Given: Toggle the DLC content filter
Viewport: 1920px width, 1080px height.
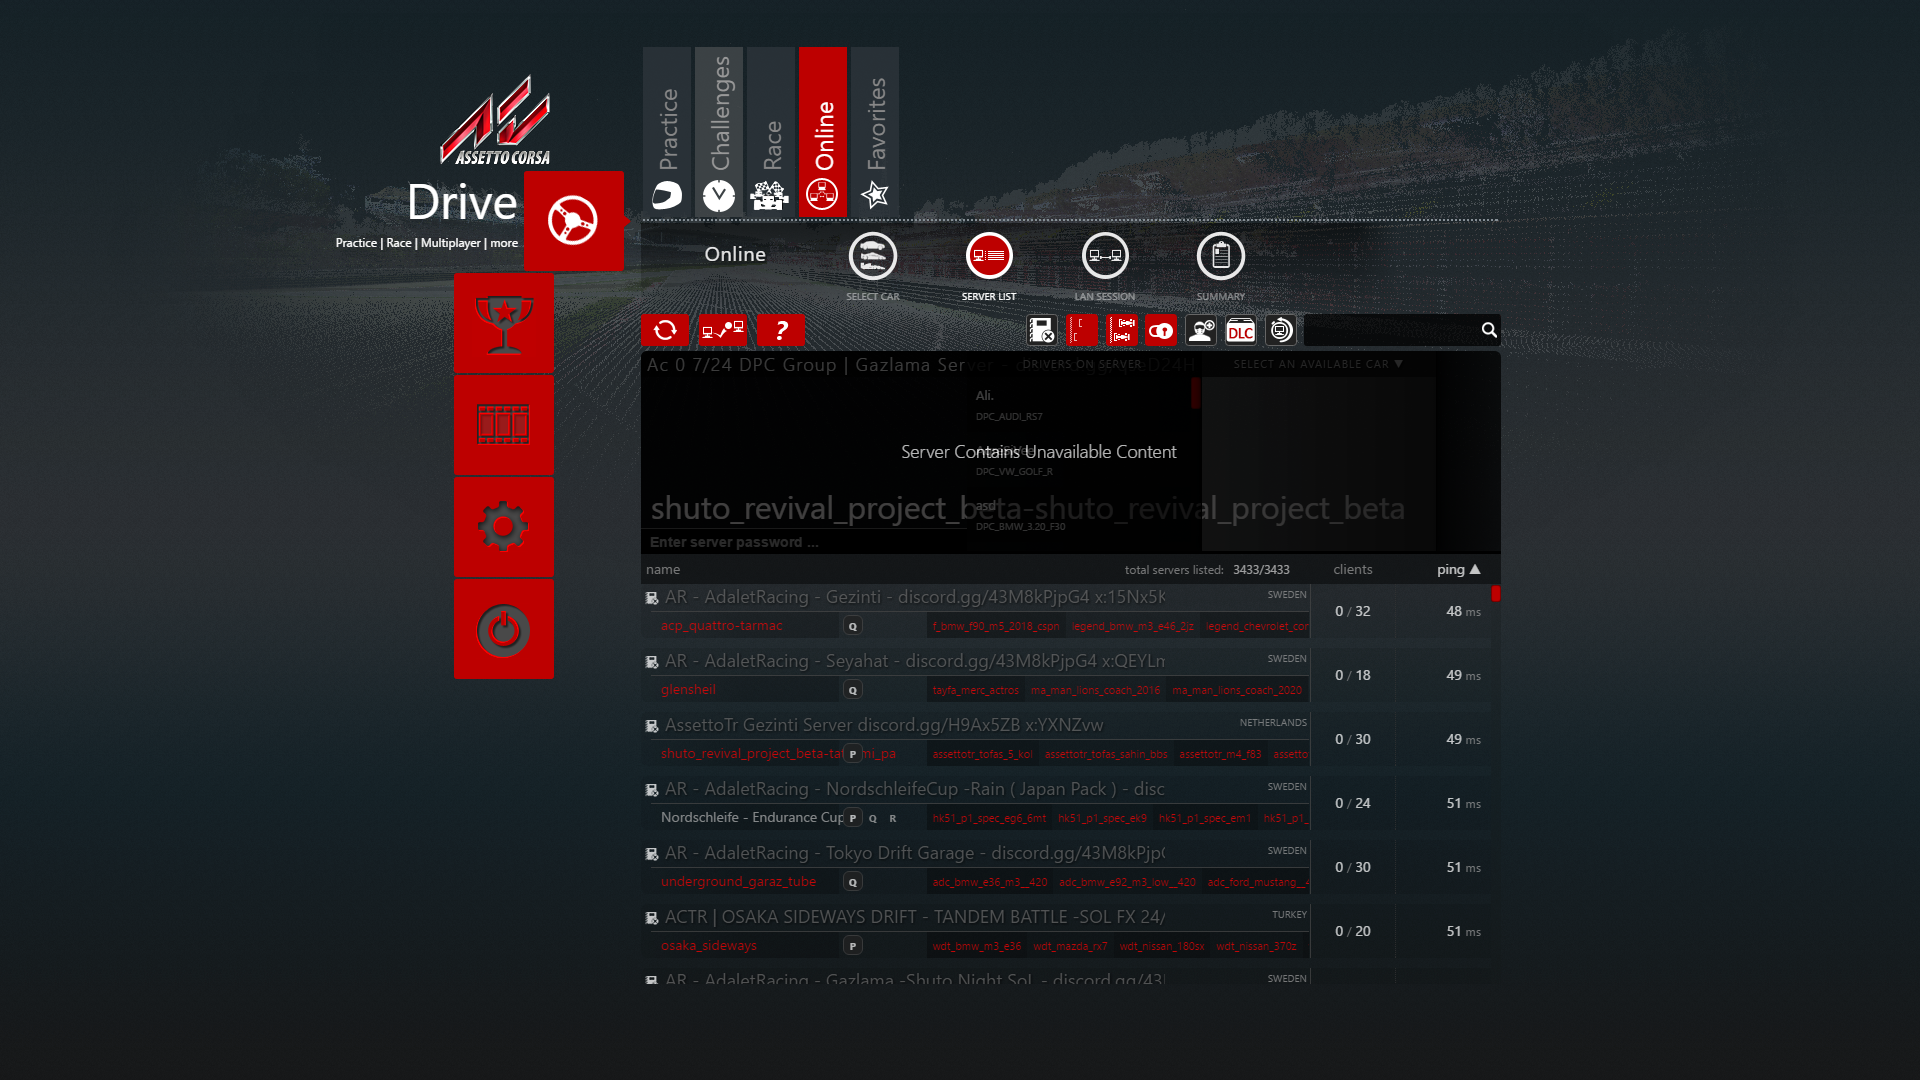Looking at the screenshot, I should point(1240,330).
